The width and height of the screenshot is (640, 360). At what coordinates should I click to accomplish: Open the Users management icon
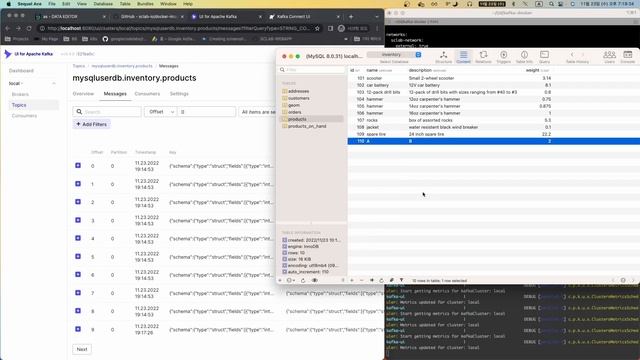pyautogui.click(x=609, y=57)
